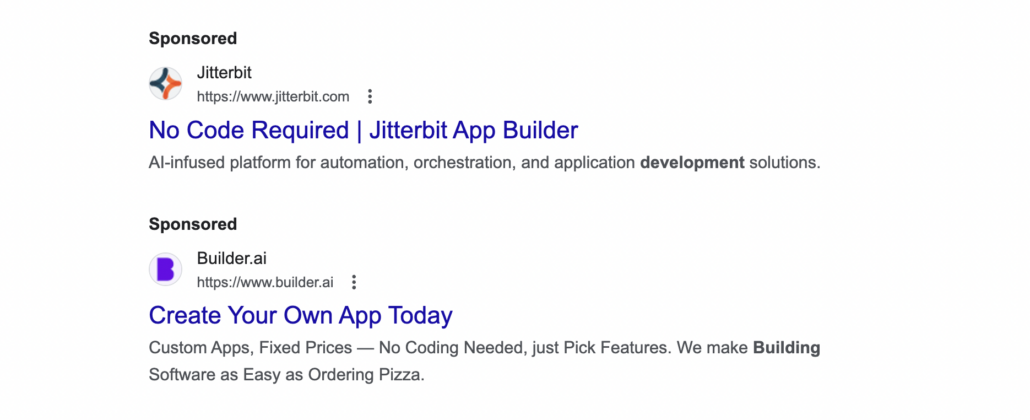Viewport: 1030px width, 420px height.
Task: Click the bold word 'Building'
Action: pyautogui.click(x=786, y=348)
